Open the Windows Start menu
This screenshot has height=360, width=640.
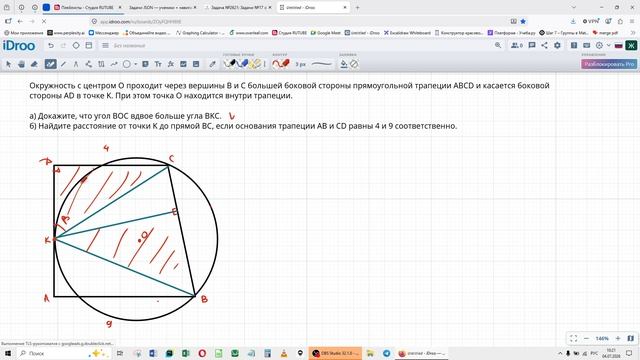pyautogui.click(x=8, y=353)
